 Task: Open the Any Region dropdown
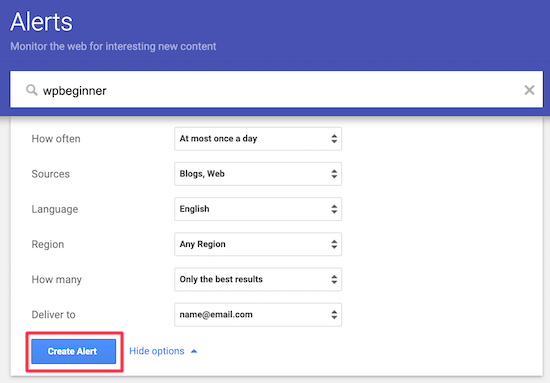258,244
